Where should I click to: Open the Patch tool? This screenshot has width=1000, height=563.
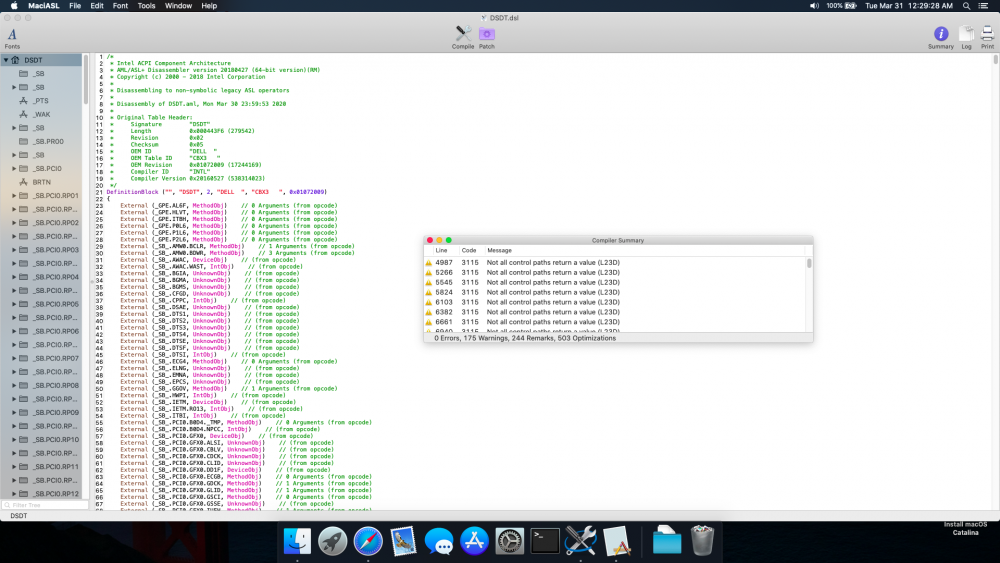click(x=487, y=37)
